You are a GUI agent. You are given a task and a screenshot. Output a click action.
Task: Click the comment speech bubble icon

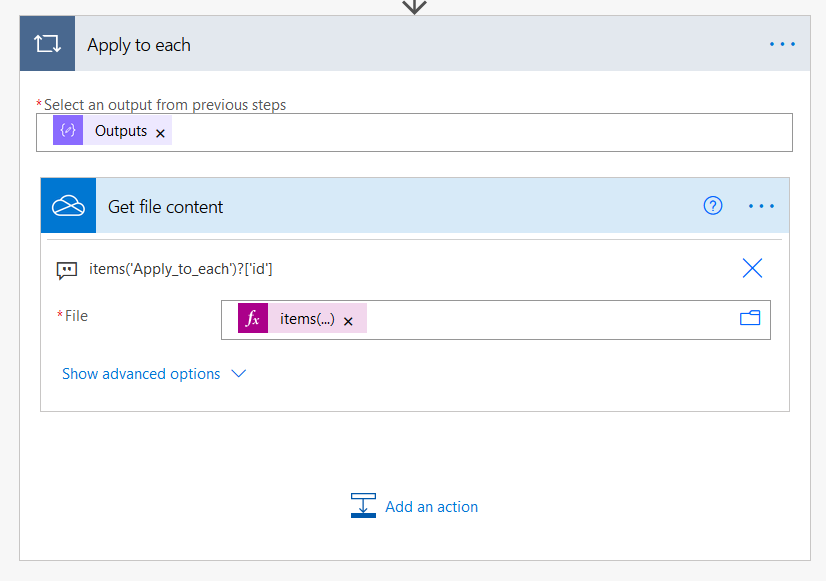tap(67, 270)
